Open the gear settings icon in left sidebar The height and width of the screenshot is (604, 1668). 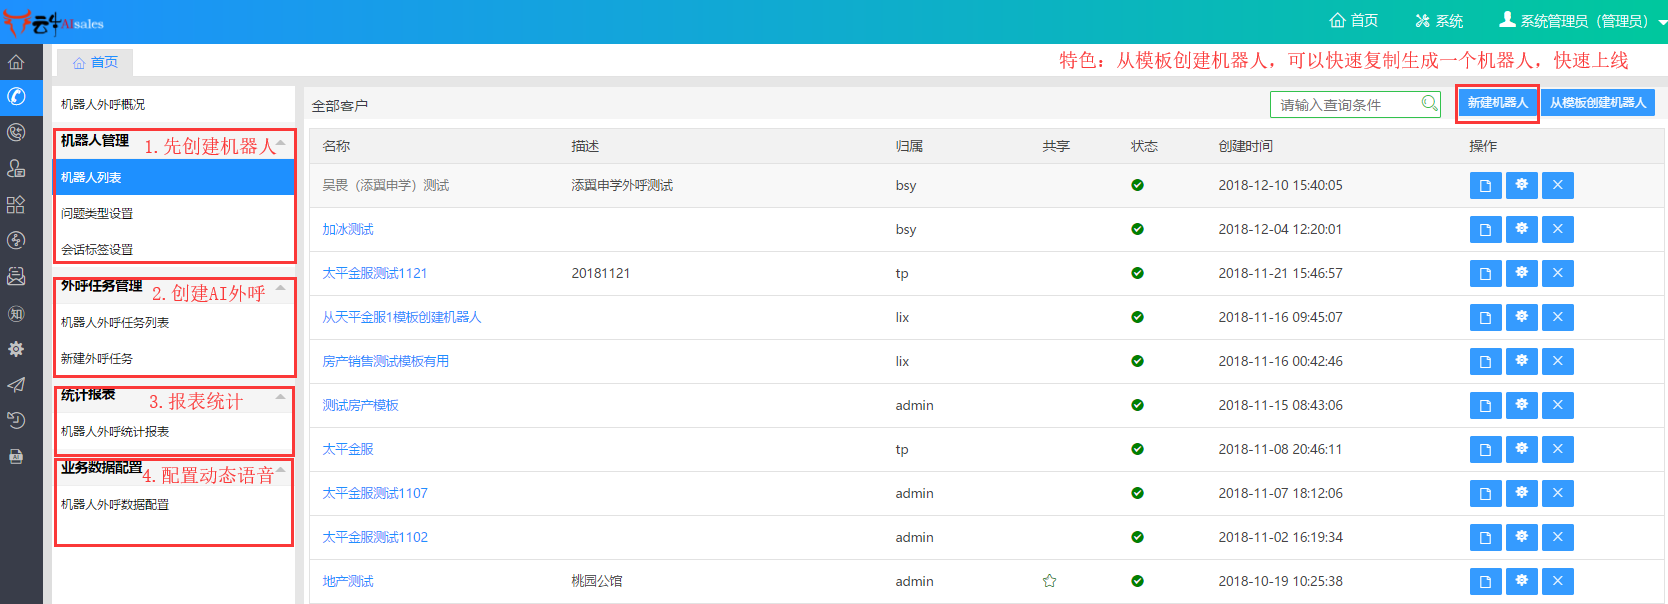click(16, 349)
